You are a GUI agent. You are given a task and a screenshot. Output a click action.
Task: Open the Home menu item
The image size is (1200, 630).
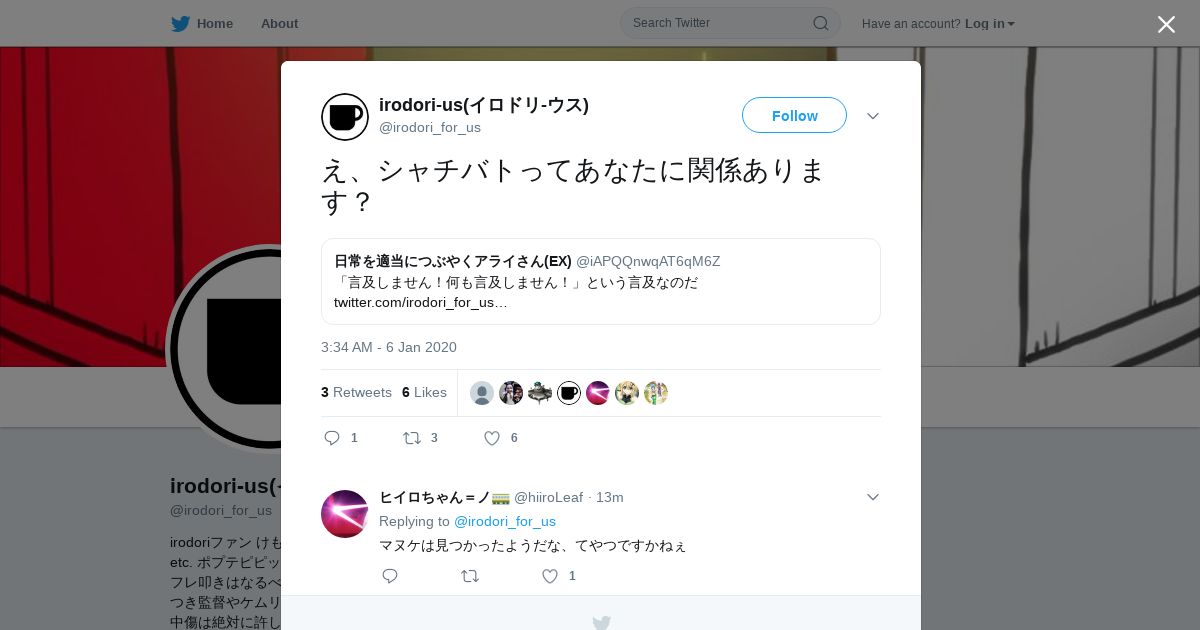215,23
